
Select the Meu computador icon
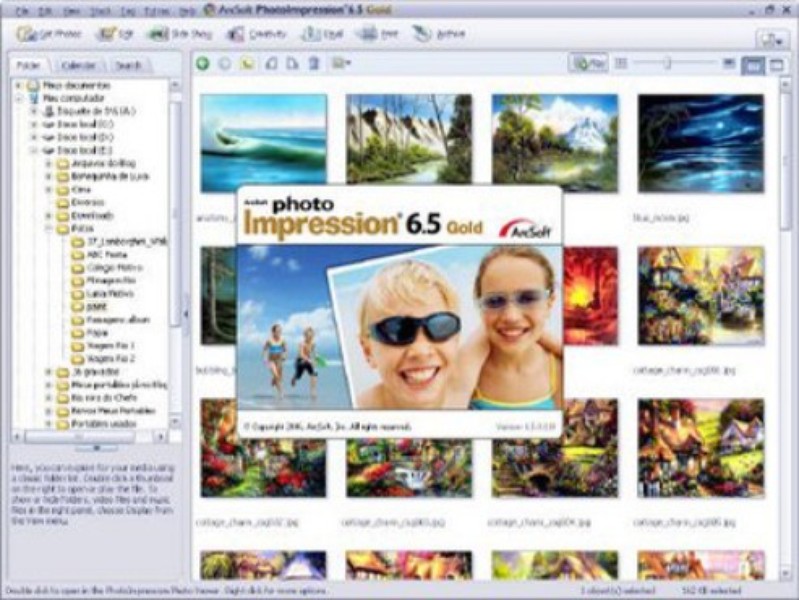pos(34,98)
